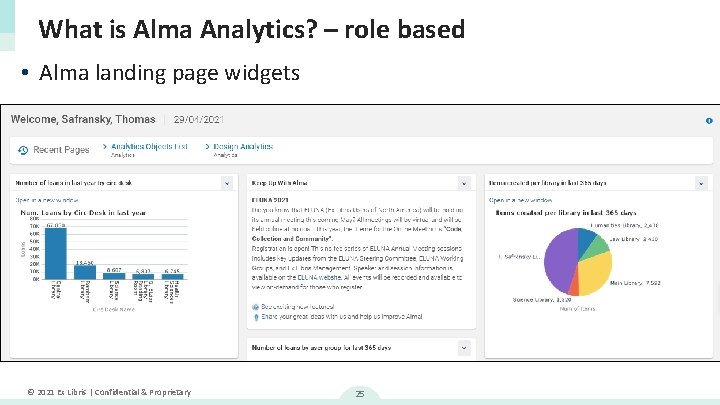Click the Recent Pages label
This screenshot has height=405, width=720.
61,150
